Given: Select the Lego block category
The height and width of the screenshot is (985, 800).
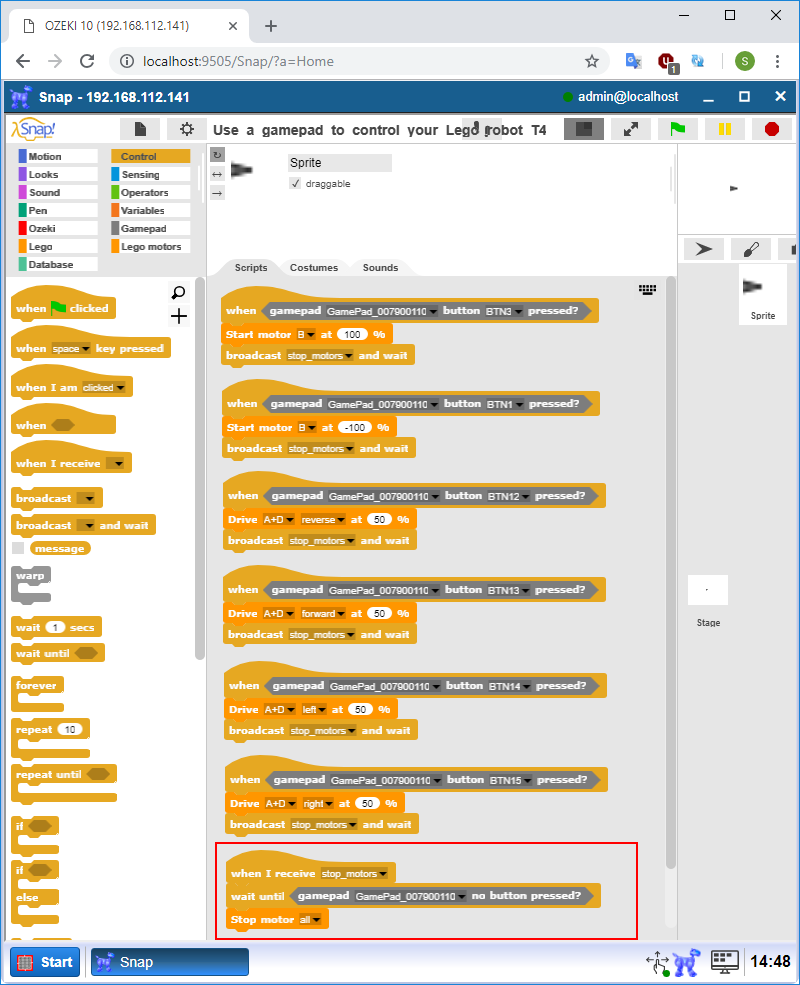Looking at the screenshot, I should click(58, 247).
